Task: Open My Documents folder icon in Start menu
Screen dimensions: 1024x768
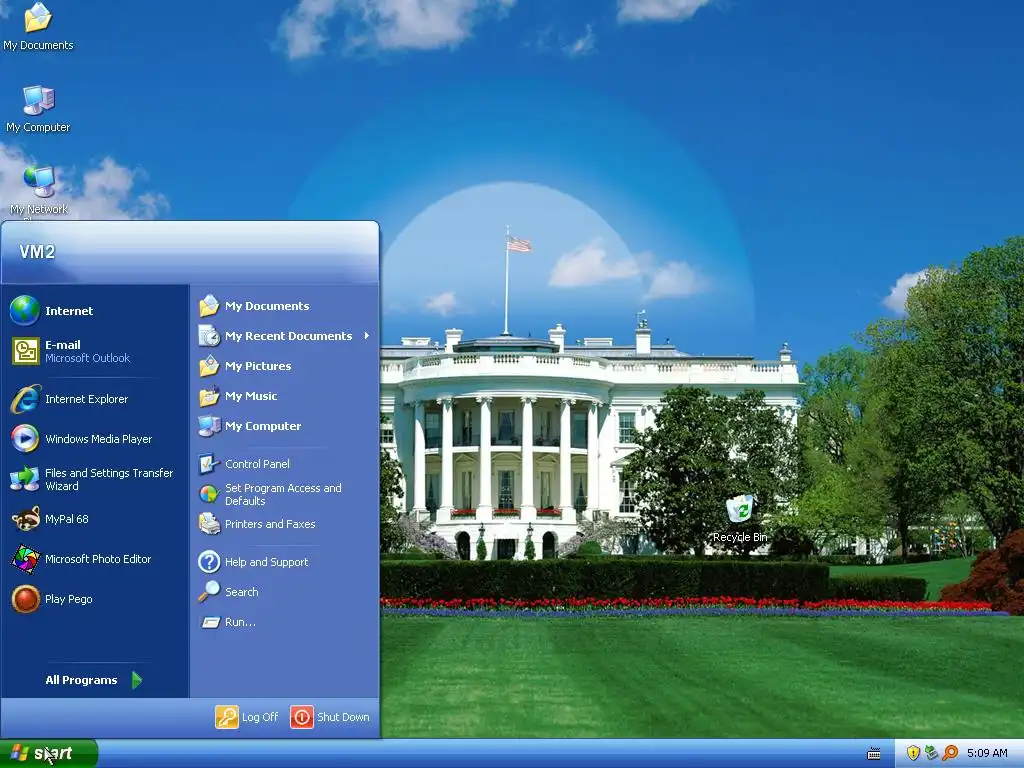Action: pyautogui.click(x=209, y=306)
